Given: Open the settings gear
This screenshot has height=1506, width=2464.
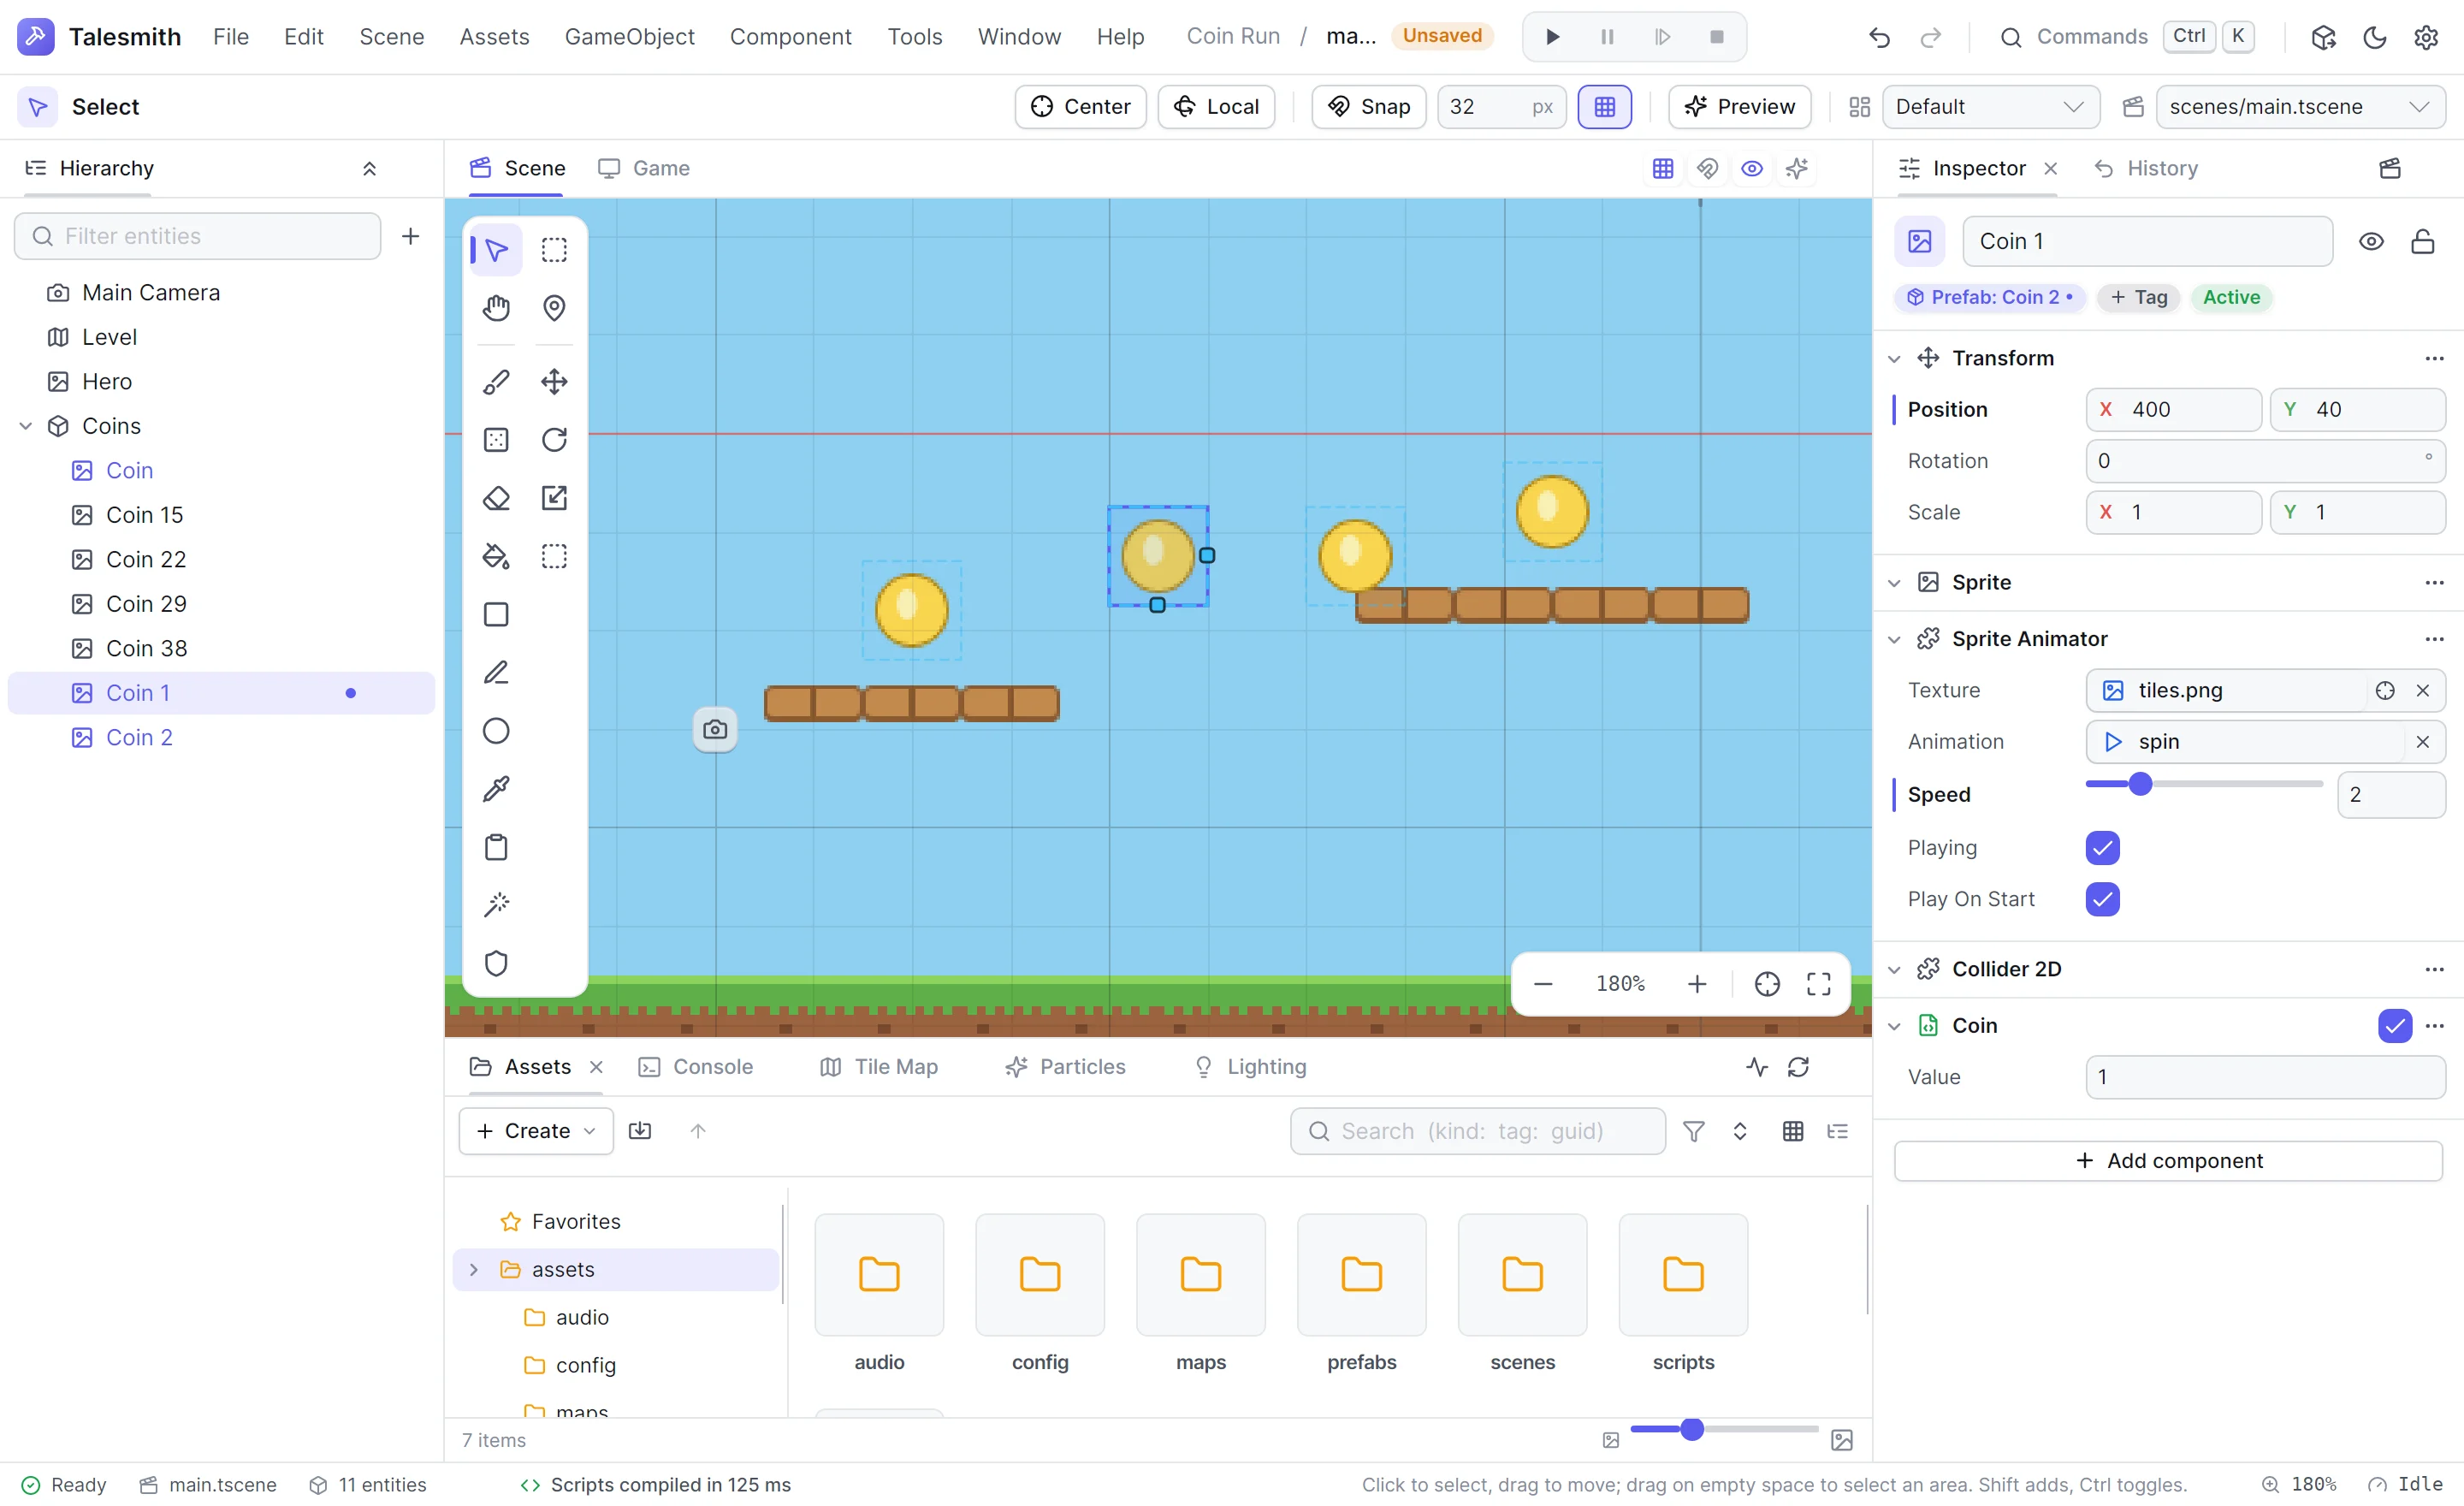Looking at the screenshot, I should coord(2426,37).
